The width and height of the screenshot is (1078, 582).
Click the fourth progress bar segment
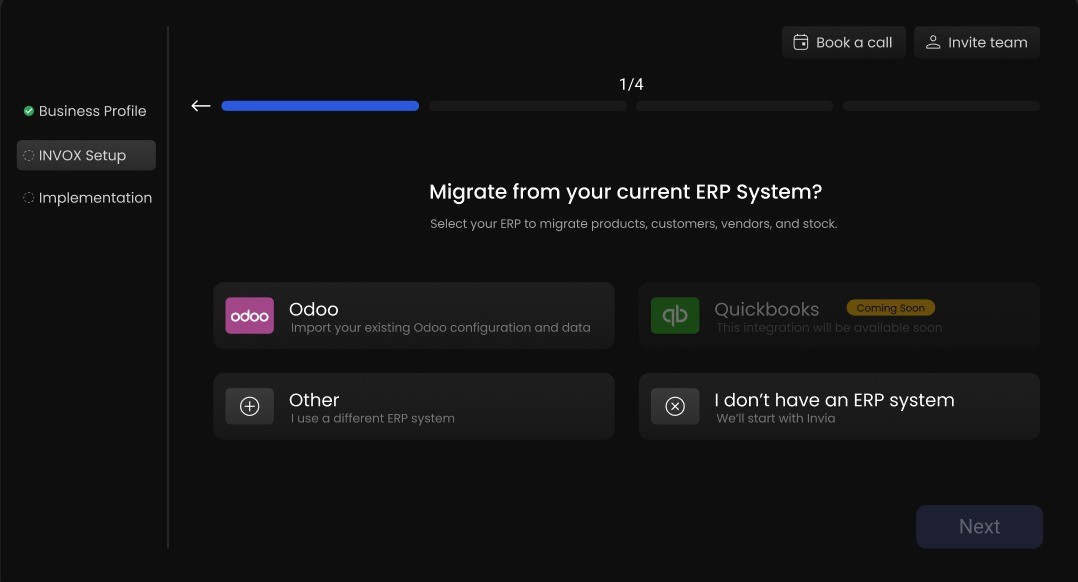point(941,106)
